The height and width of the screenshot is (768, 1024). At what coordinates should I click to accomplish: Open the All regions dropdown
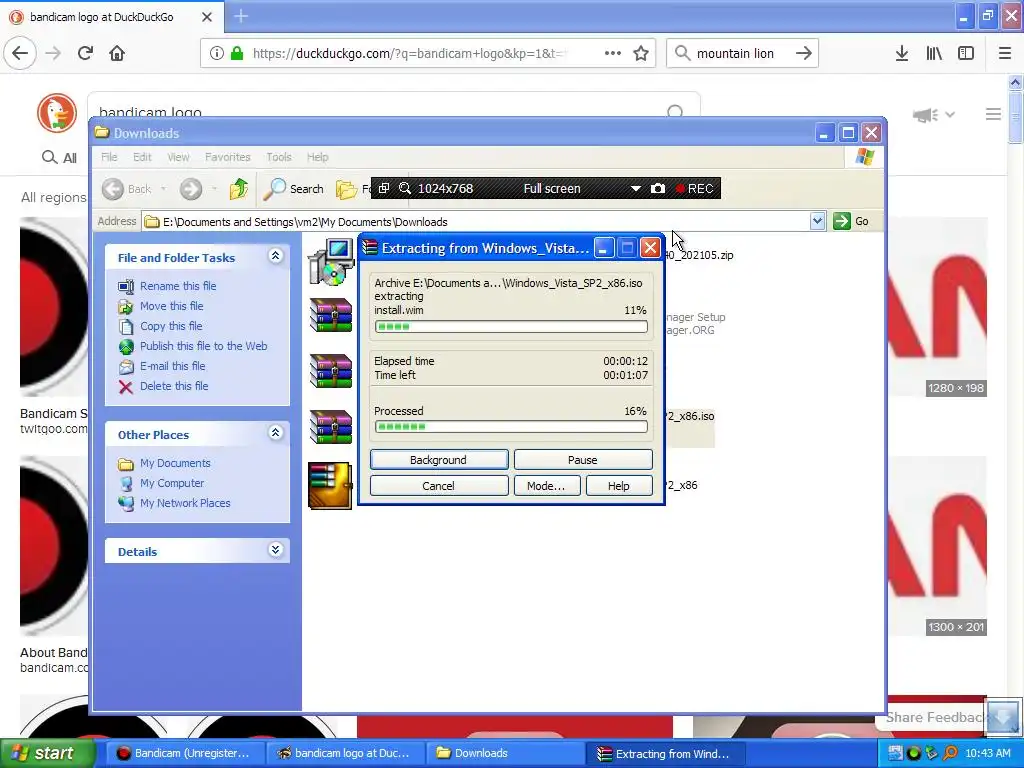54,197
